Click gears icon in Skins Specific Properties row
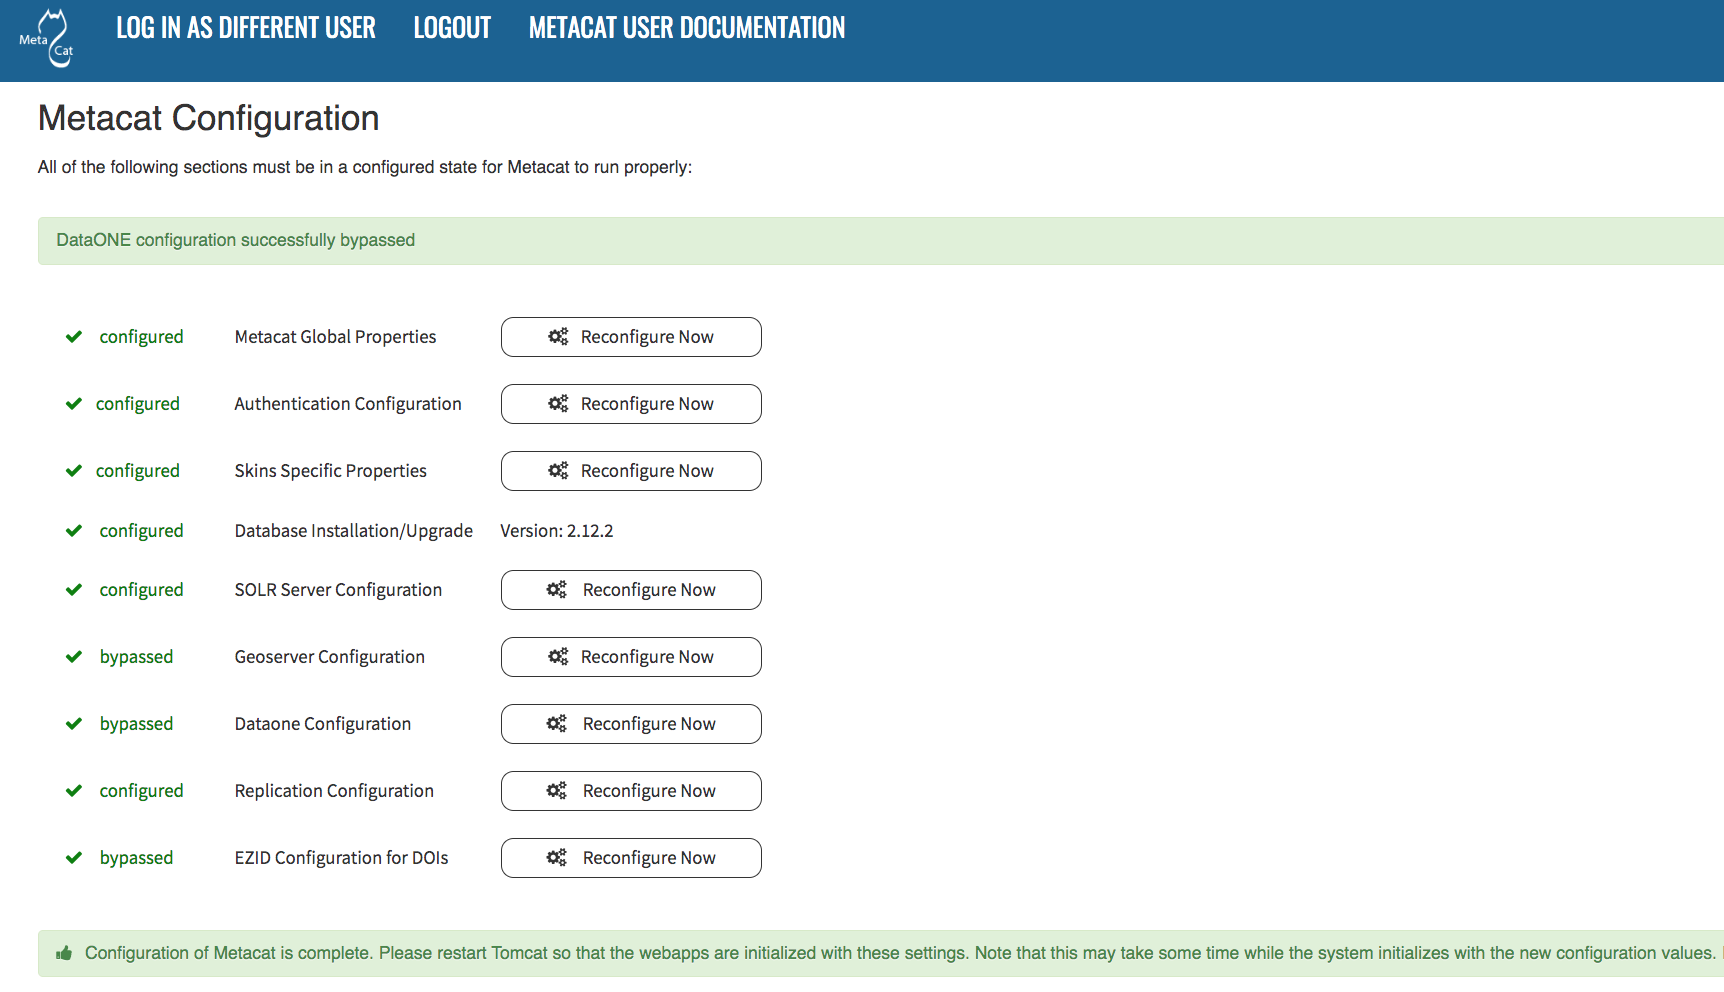This screenshot has height=992, width=1724. click(x=558, y=471)
